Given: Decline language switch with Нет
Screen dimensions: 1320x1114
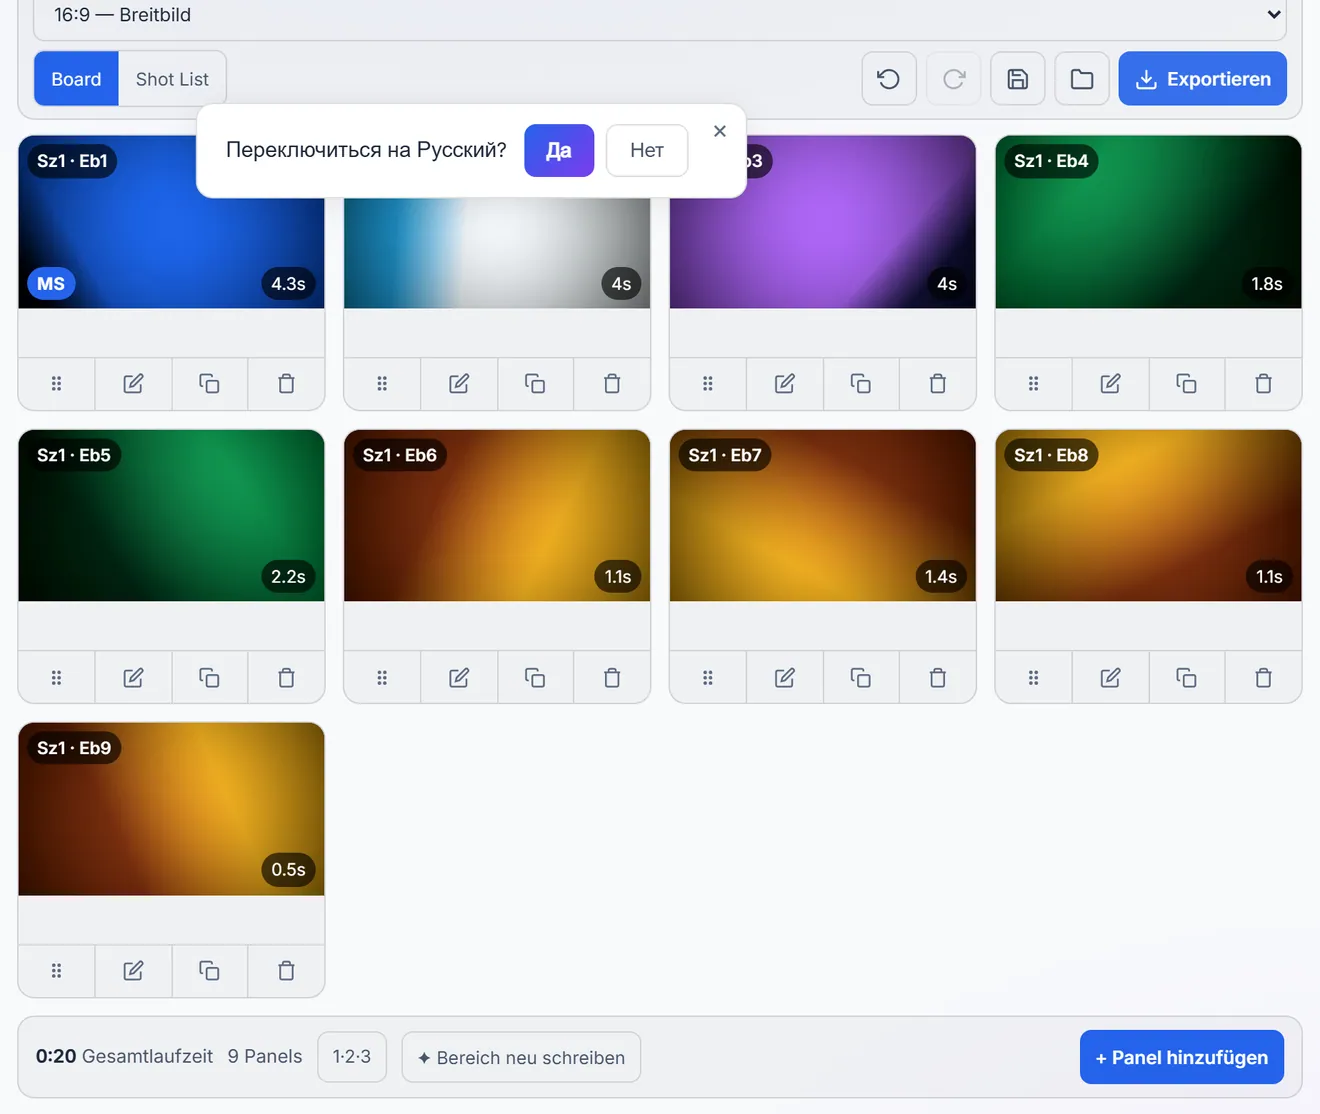Looking at the screenshot, I should (647, 150).
